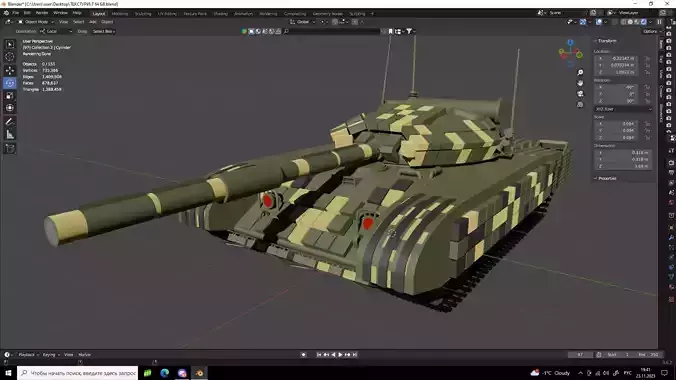Open Blender from the taskbar
The image size is (676, 380).
point(199,373)
